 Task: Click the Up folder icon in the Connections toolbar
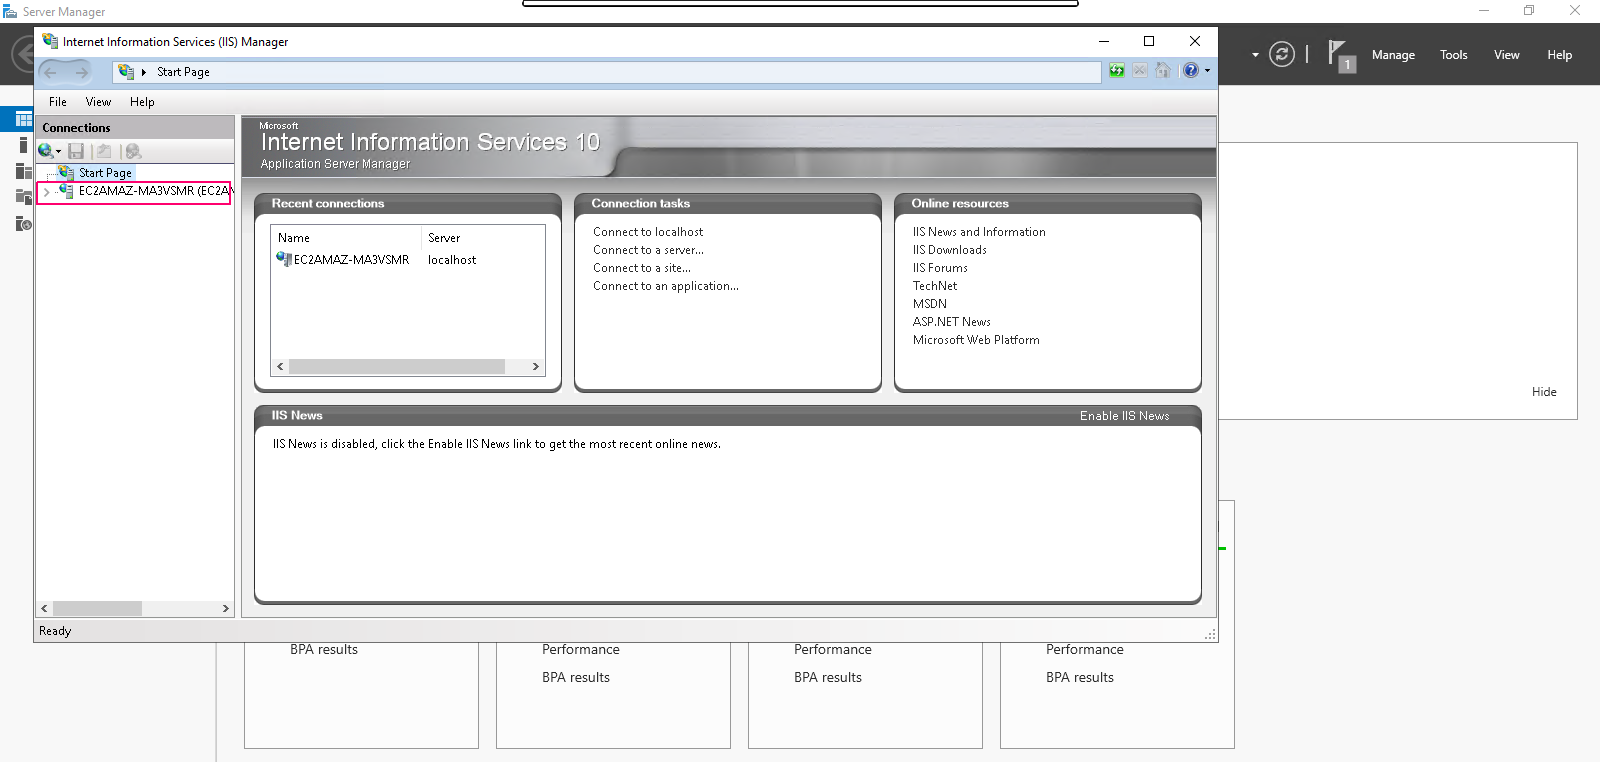point(103,151)
